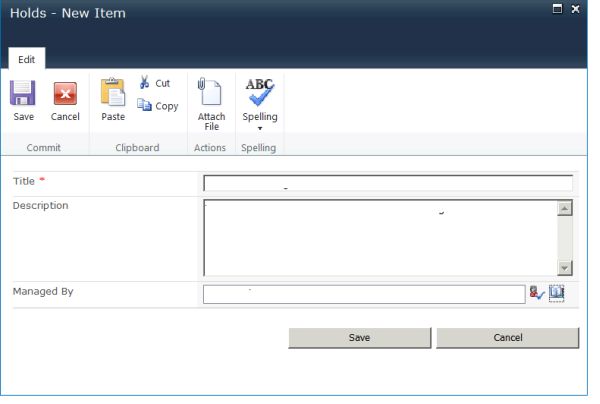Click the Copy ribbon icon
This screenshot has height=404, width=600.
144,104
